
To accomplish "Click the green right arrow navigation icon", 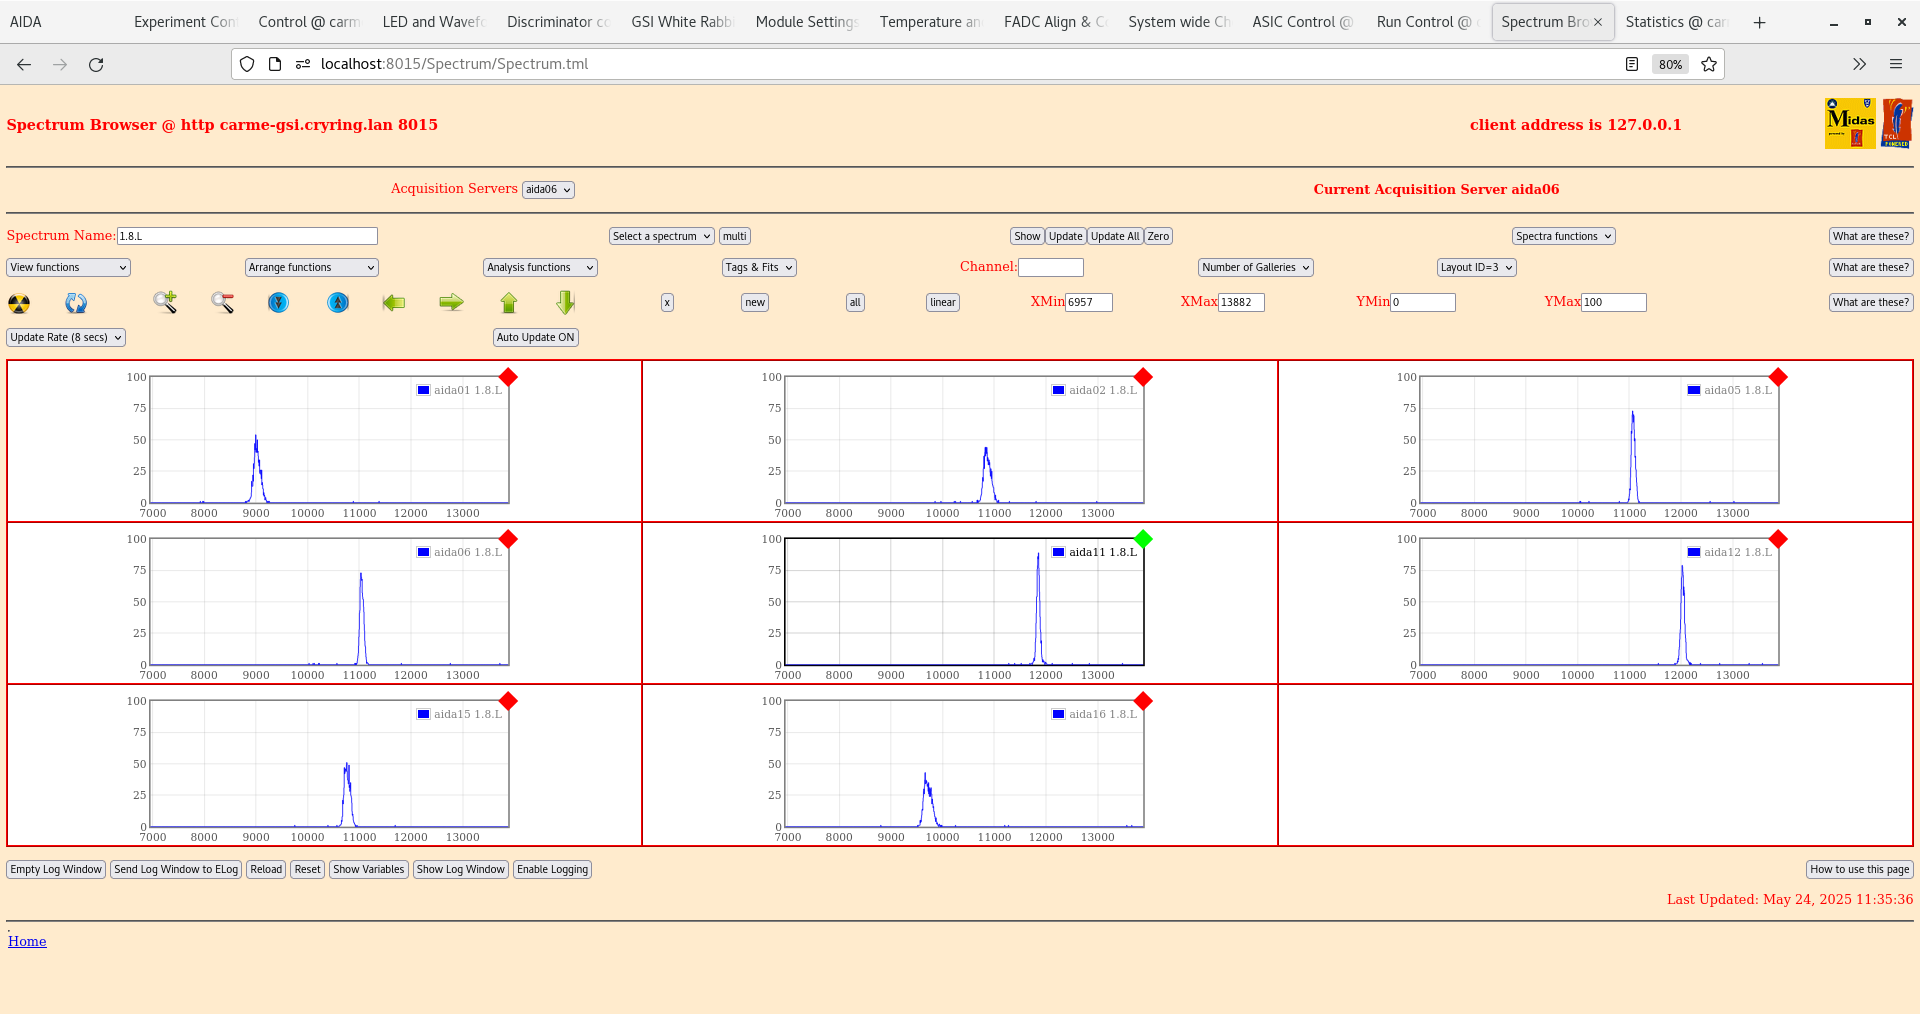I will [x=450, y=302].
